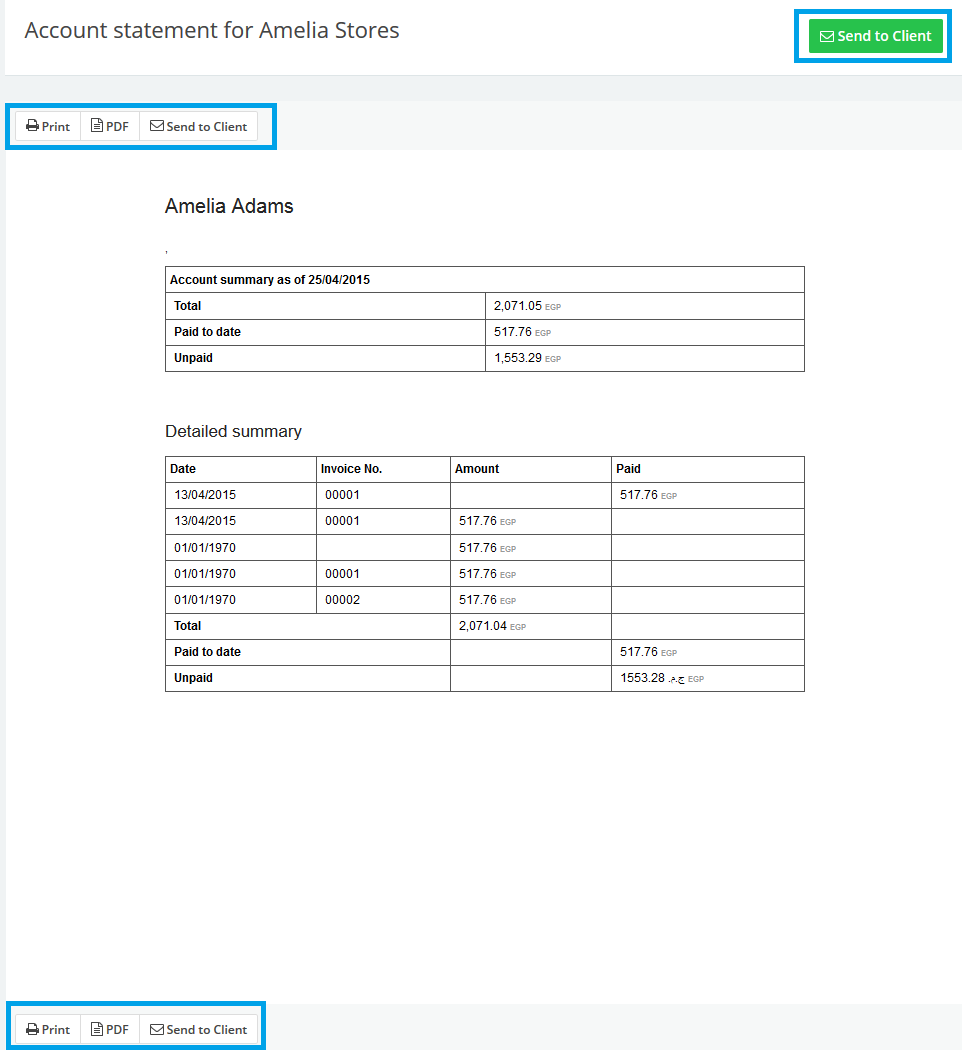Screen dimensions: 962x1050
Task: Click the green Send to Client button
Action: (875, 36)
